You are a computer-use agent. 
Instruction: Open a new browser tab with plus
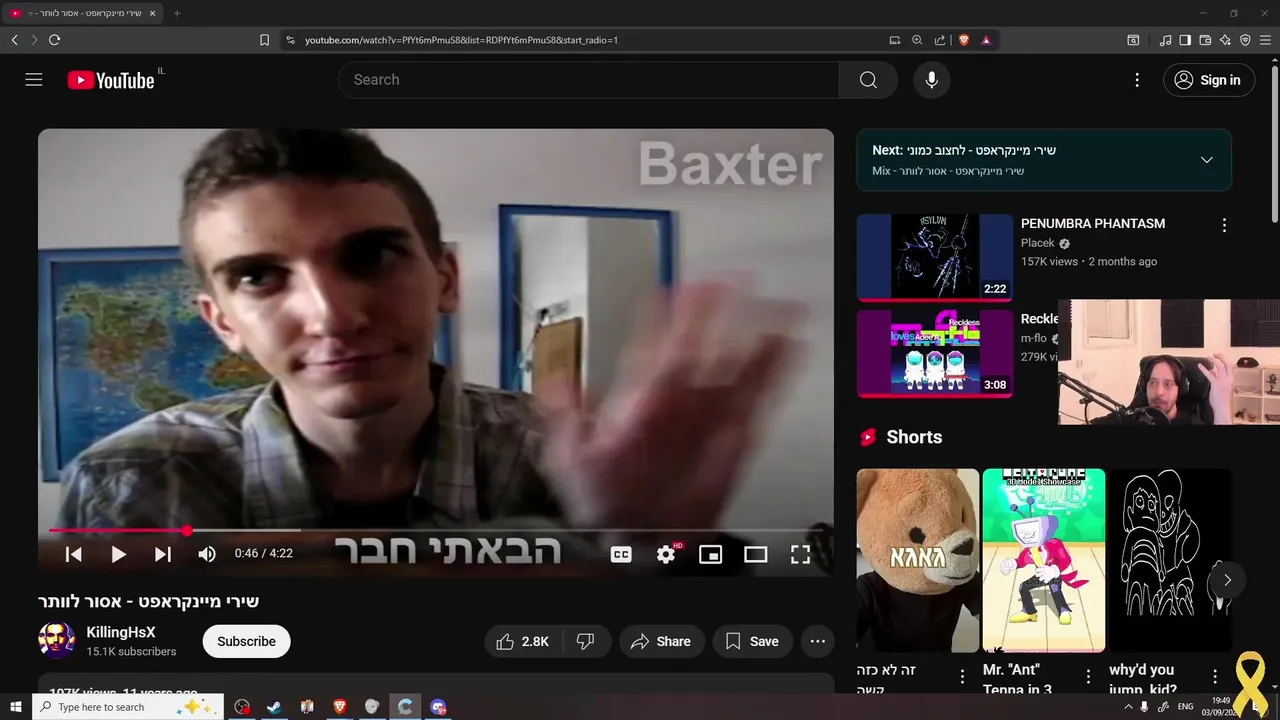(177, 13)
